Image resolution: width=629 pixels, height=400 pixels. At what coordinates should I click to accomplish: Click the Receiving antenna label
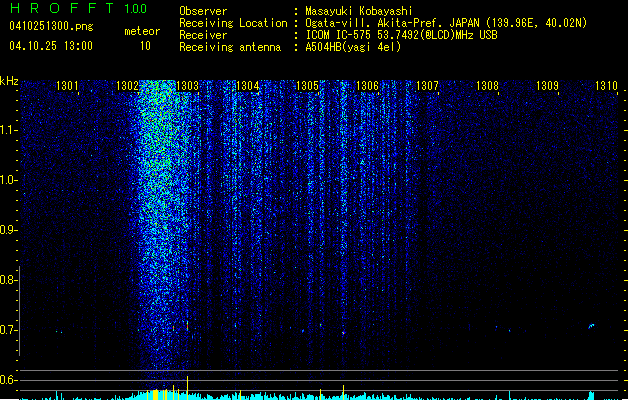tap(230, 47)
